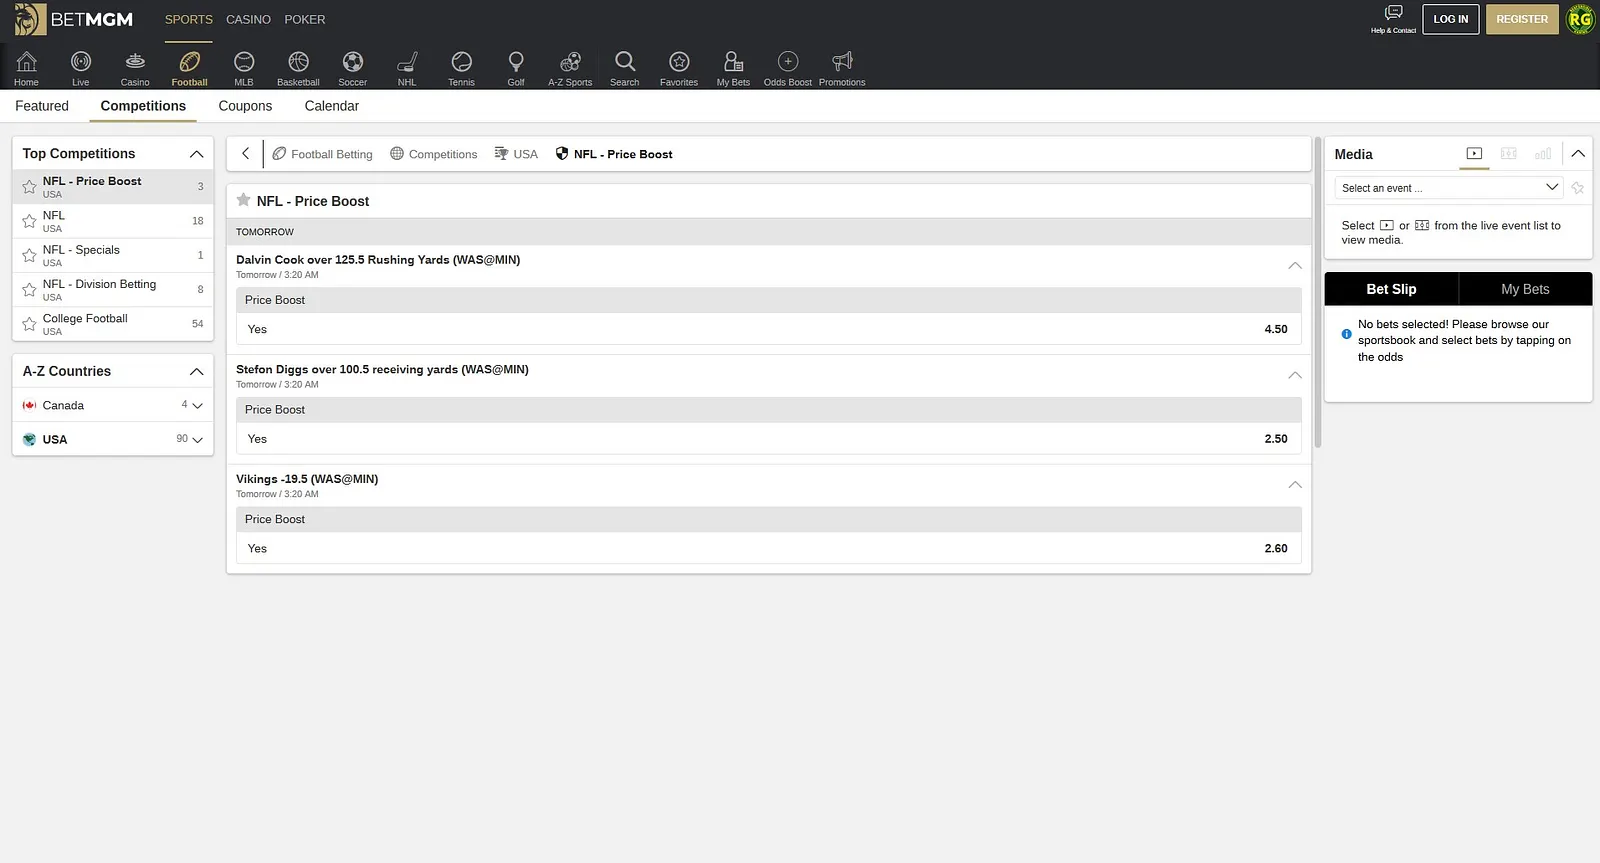Click the Log In button

tap(1451, 19)
